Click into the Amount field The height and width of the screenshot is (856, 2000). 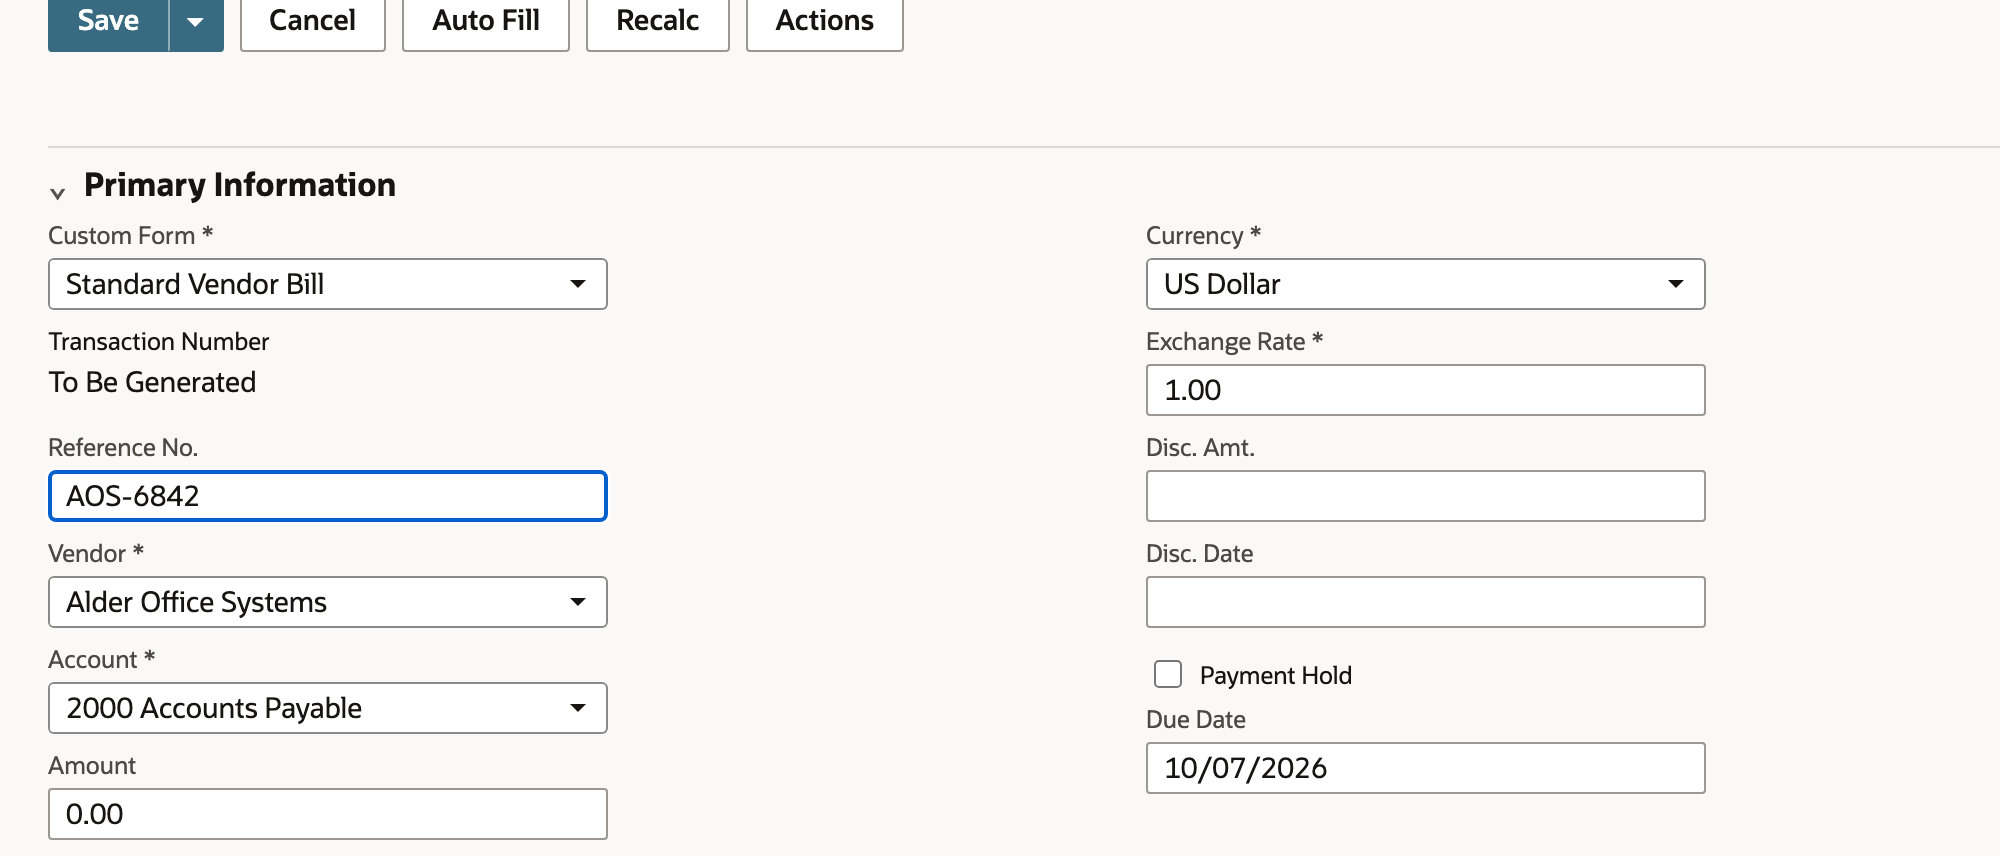coord(328,814)
